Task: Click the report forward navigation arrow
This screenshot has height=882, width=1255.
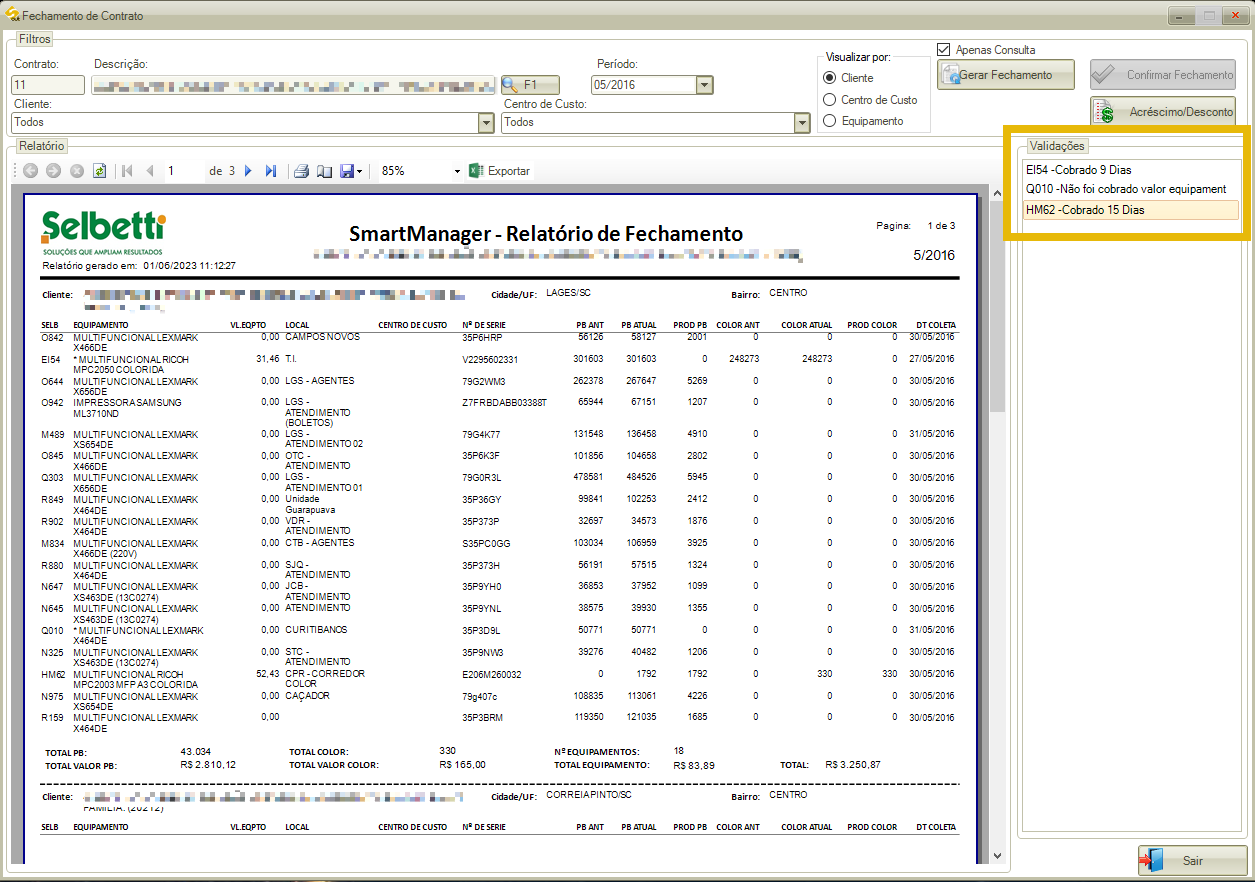Action: (54, 171)
